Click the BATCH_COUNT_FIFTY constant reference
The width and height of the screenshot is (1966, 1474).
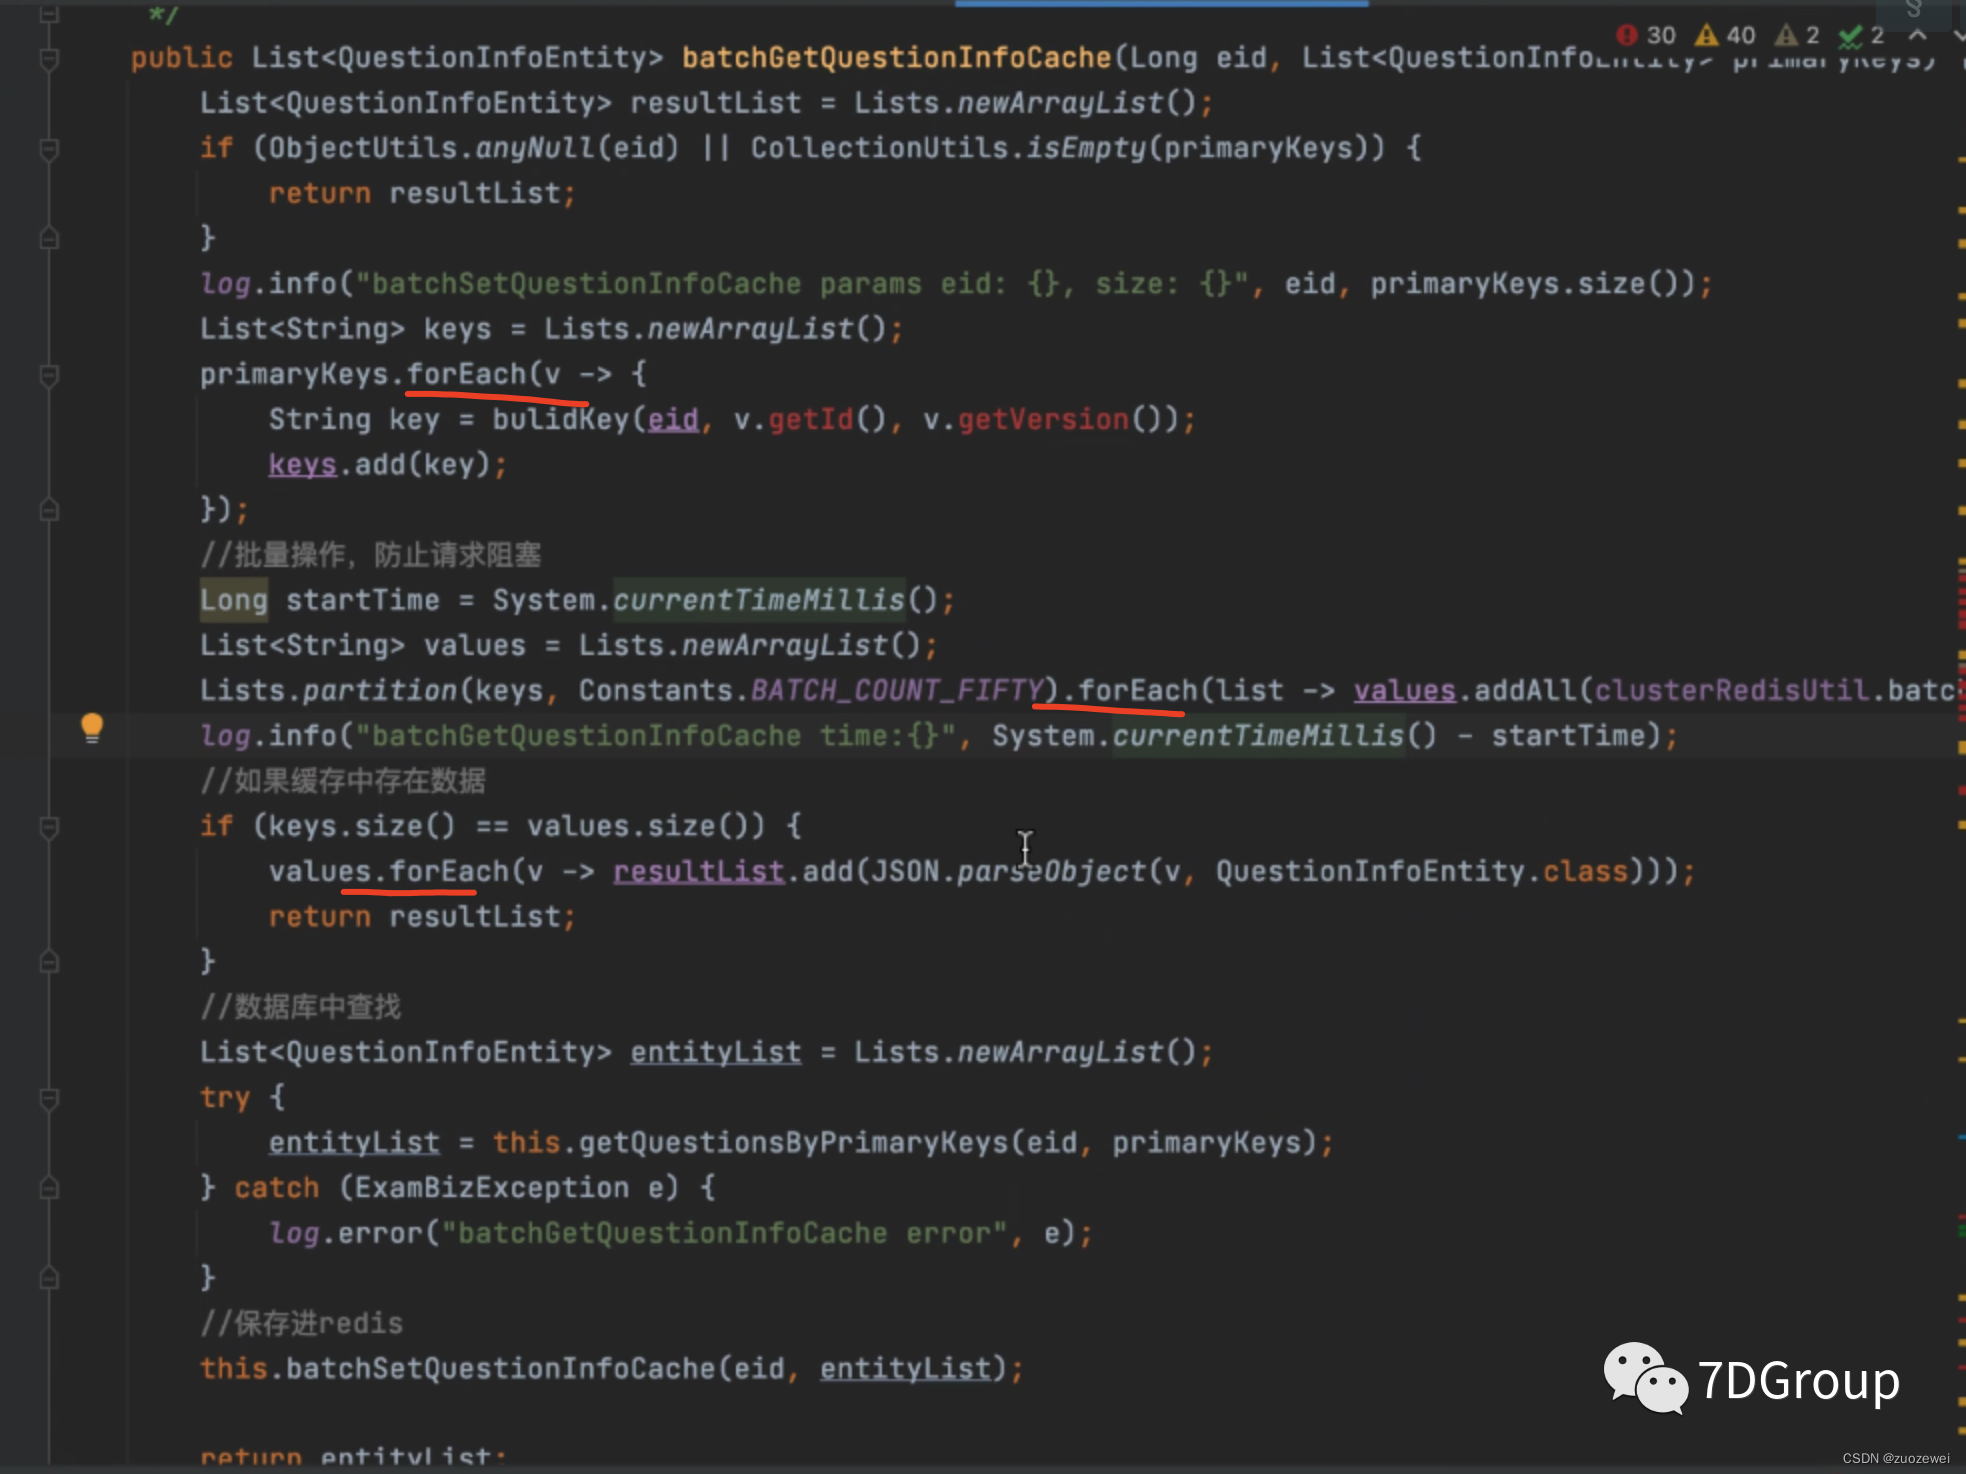897,691
